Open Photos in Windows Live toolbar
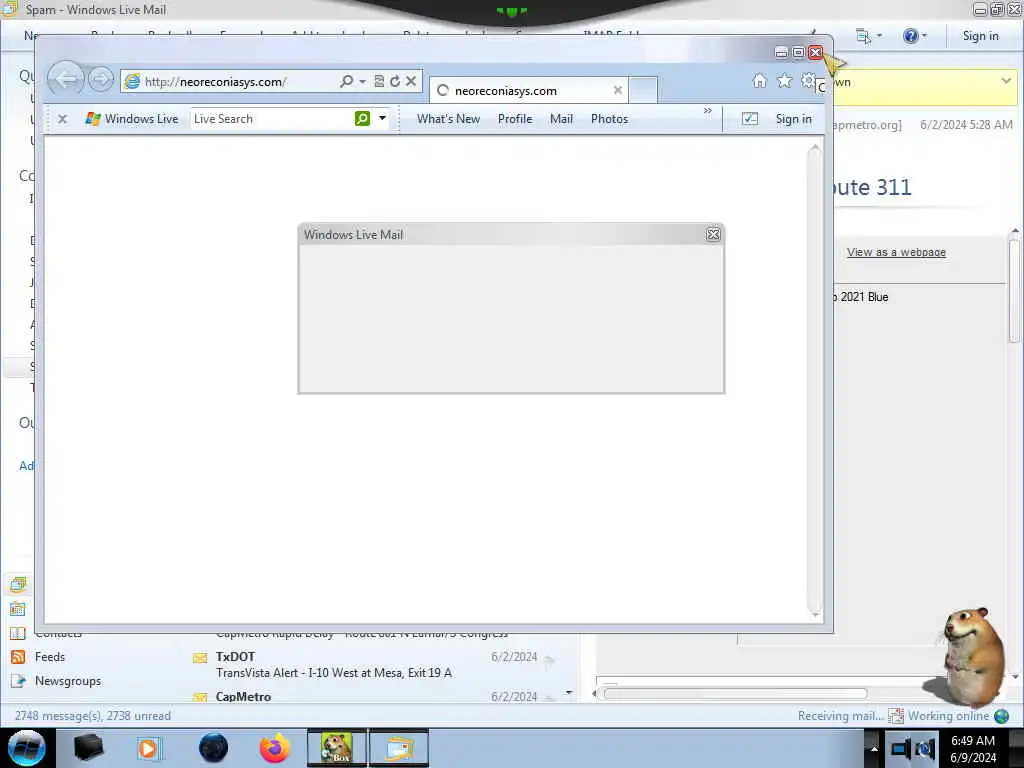The image size is (1024, 768). pyautogui.click(x=609, y=119)
